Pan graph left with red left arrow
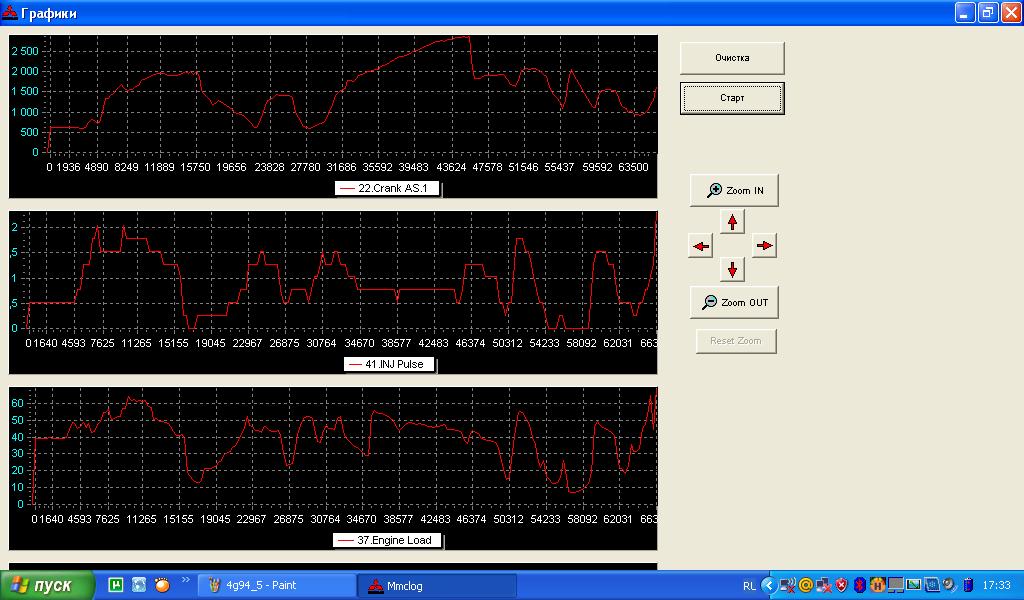The height and width of the screenshot is (600, 1024). (x=701, y=246)
